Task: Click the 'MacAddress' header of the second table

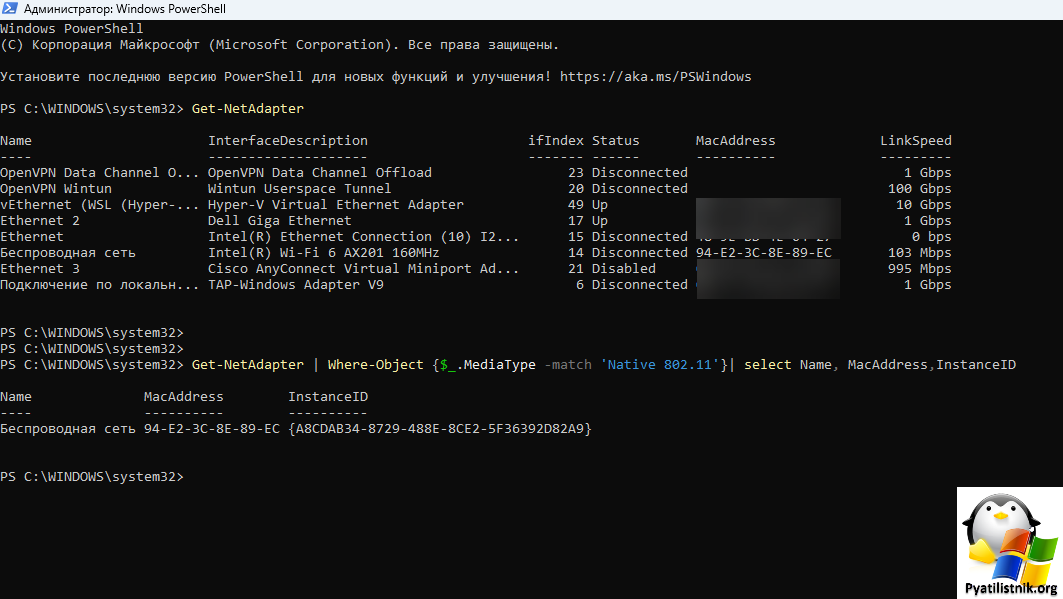Action: (184, 397)
